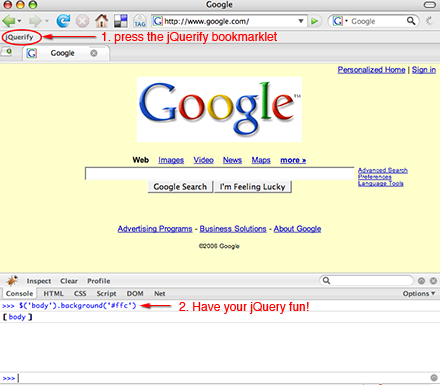Switch to the DOM tab

[135, 294]
